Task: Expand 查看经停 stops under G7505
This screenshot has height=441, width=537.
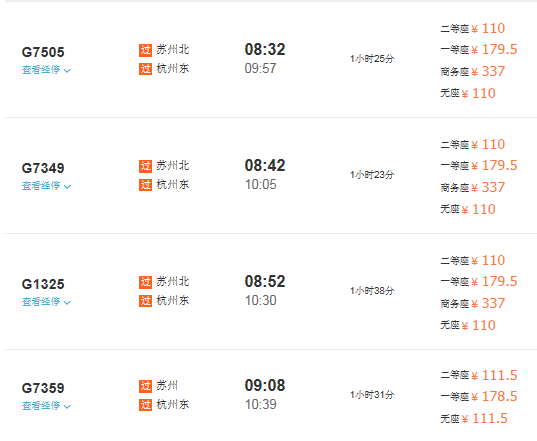Action: click(x=46, y=70)
